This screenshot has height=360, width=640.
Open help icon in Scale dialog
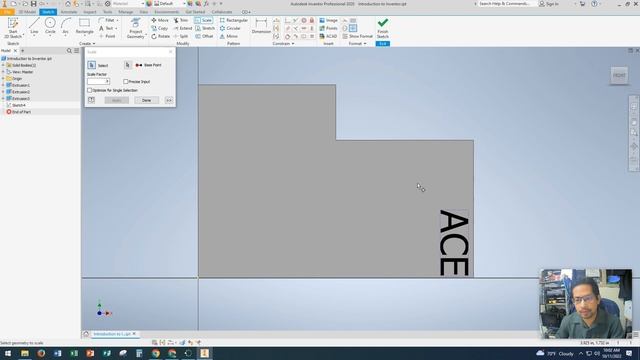(91, 100)
